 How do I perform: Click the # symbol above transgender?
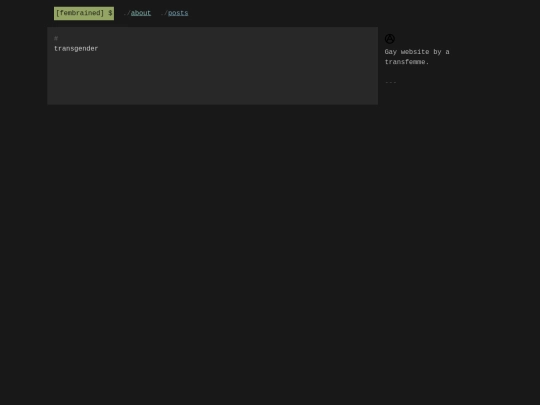point(56,38)
